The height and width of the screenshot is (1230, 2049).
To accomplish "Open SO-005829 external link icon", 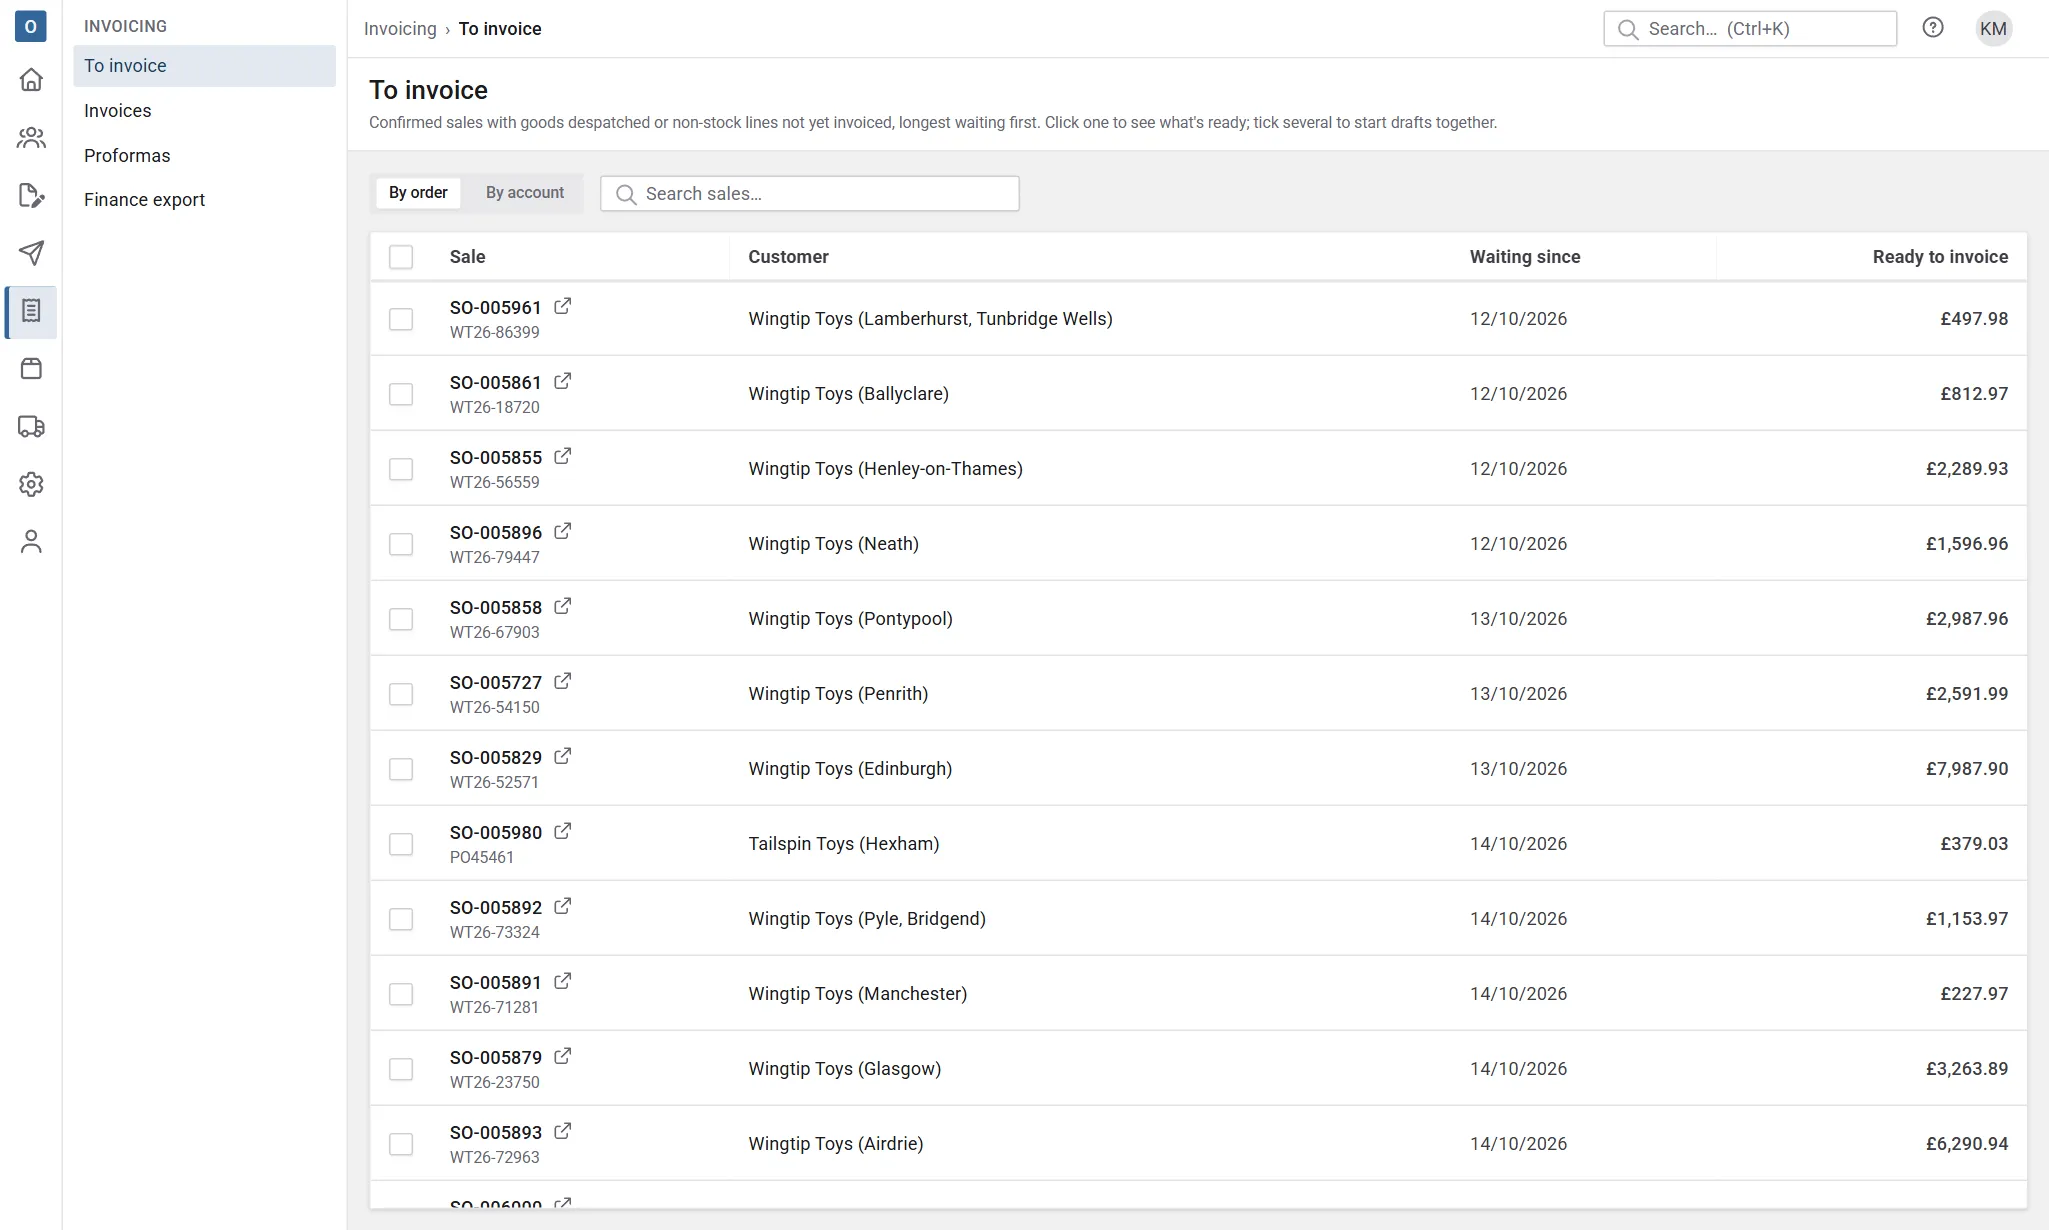I will click(563, 756).
